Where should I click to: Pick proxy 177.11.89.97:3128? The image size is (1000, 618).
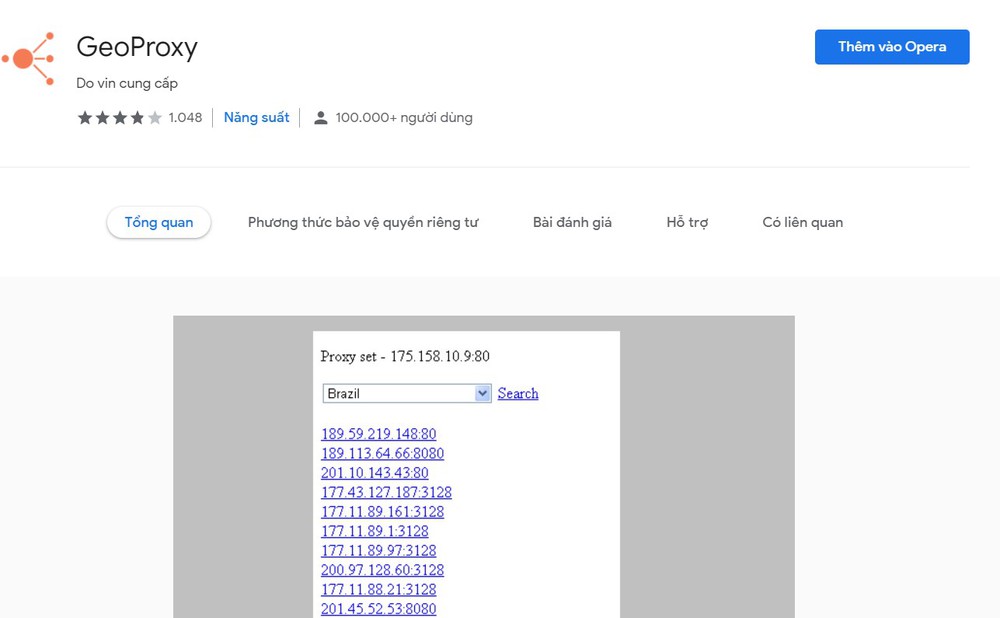pyautogui.click(x=379, y=550)
